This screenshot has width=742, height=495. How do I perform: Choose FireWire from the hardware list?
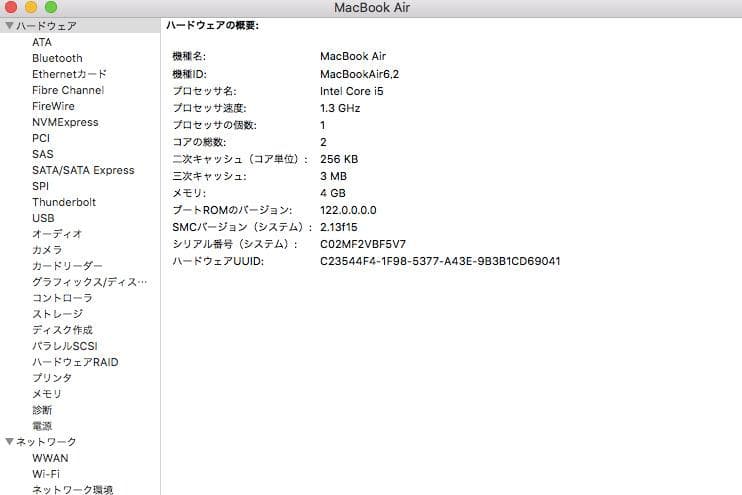(53, 106)
